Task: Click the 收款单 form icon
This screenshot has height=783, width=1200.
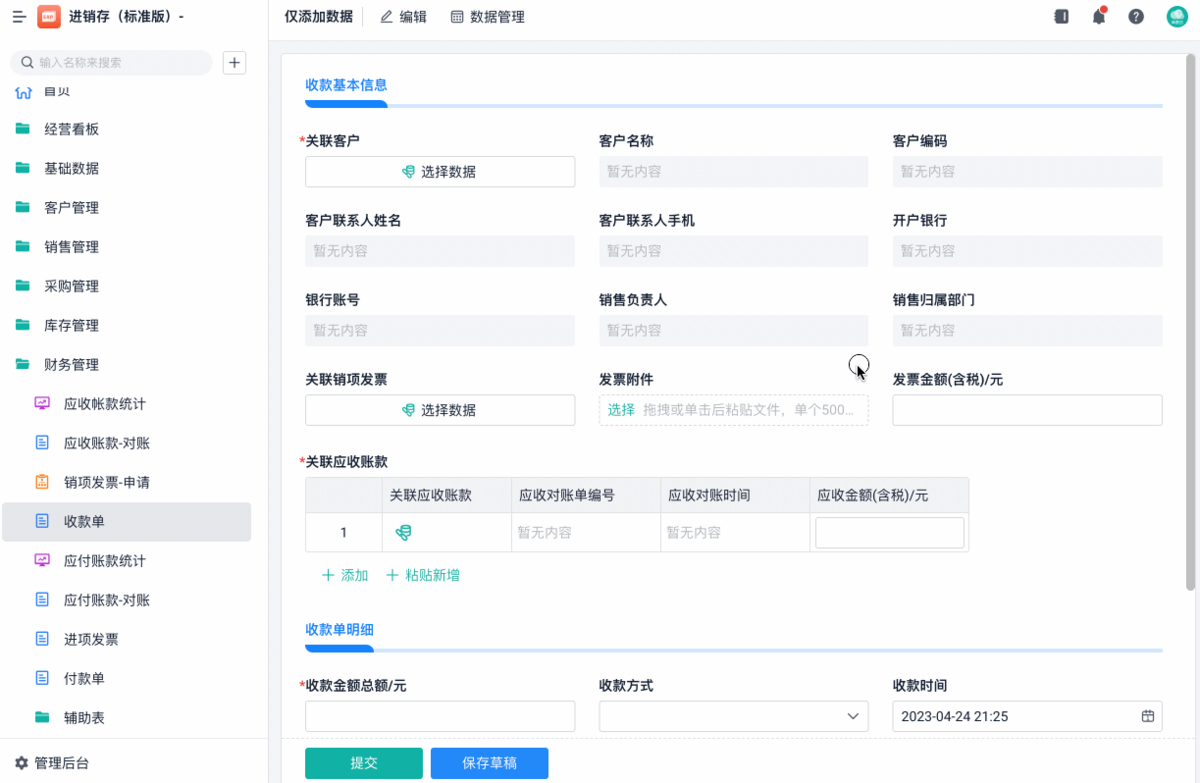Action: click(x=42, y=521)
